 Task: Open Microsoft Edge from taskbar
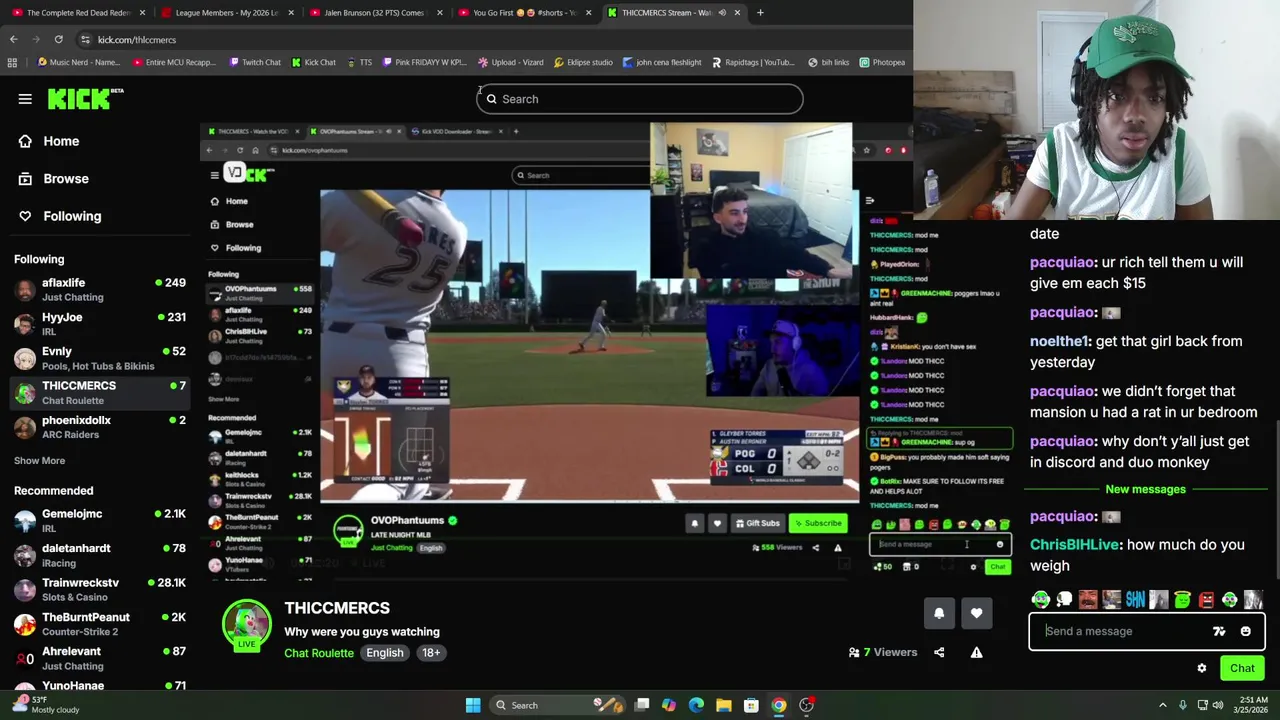pos(696,705)
